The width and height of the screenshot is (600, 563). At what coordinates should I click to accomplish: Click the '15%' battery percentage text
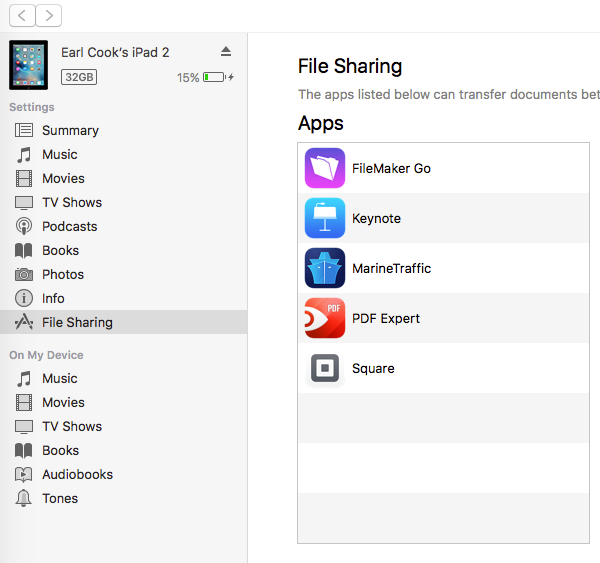(188, 78)
